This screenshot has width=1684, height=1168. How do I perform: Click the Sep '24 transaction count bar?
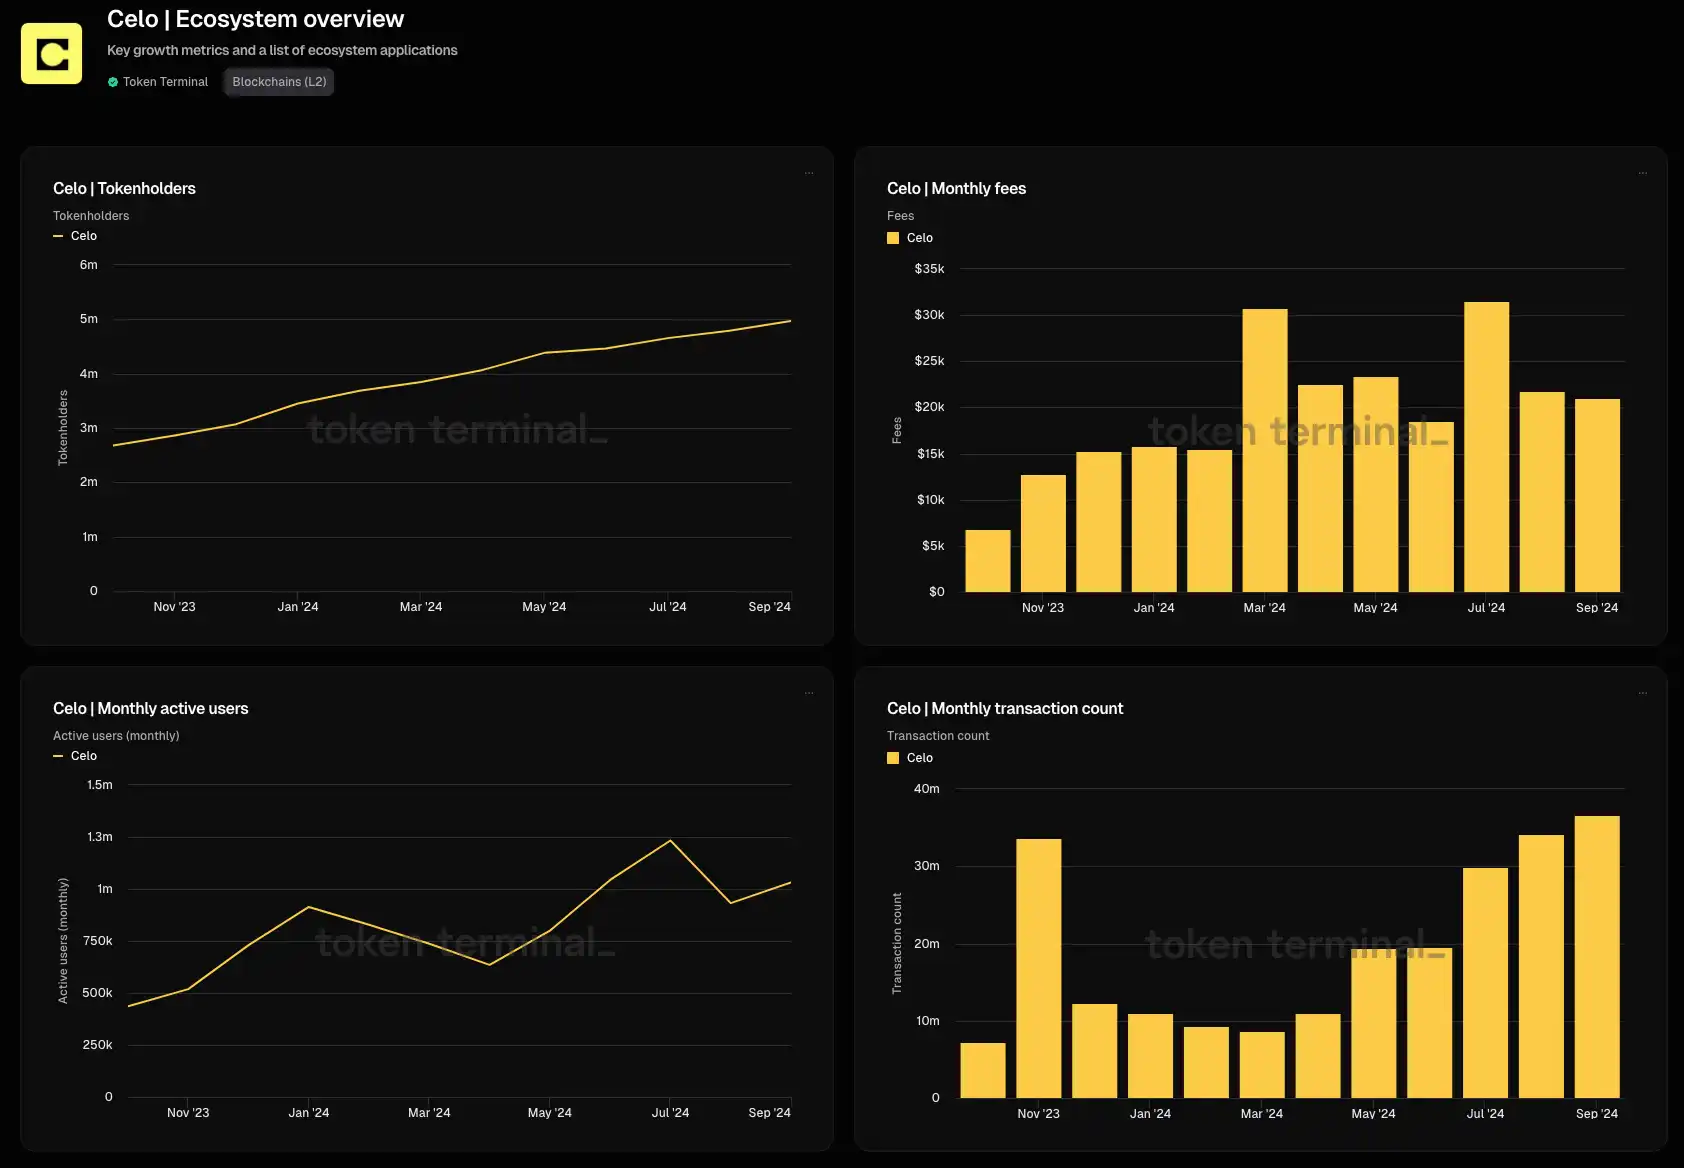(x=1597, y=957)
